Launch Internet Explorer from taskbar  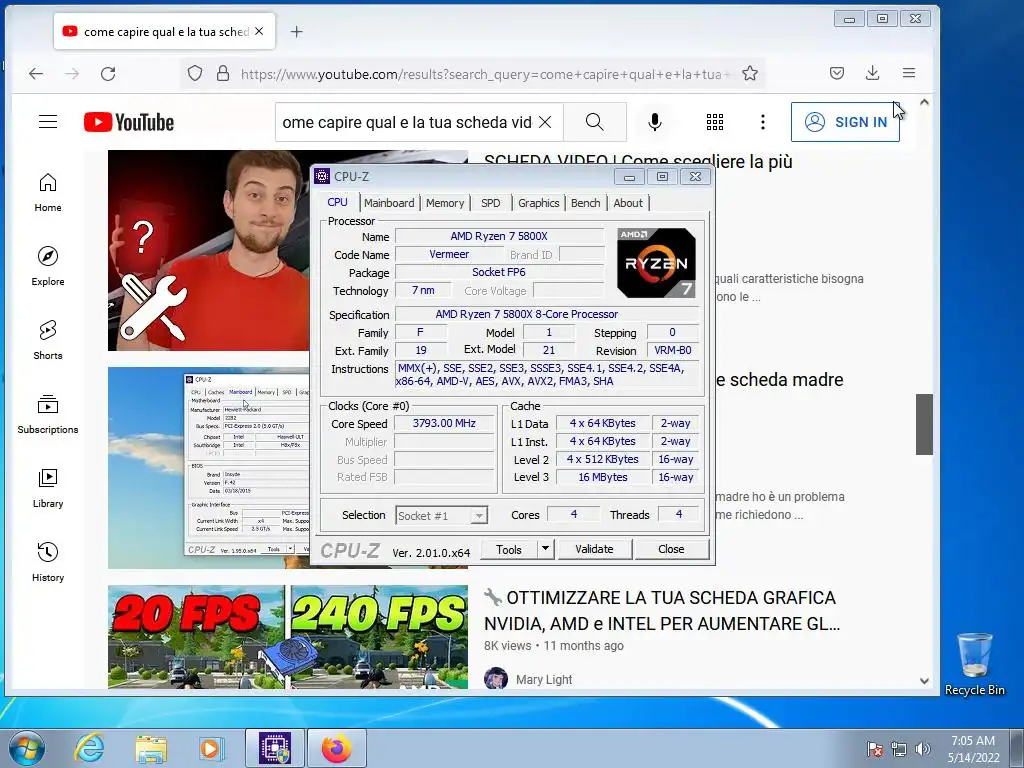tap(88, 748)
